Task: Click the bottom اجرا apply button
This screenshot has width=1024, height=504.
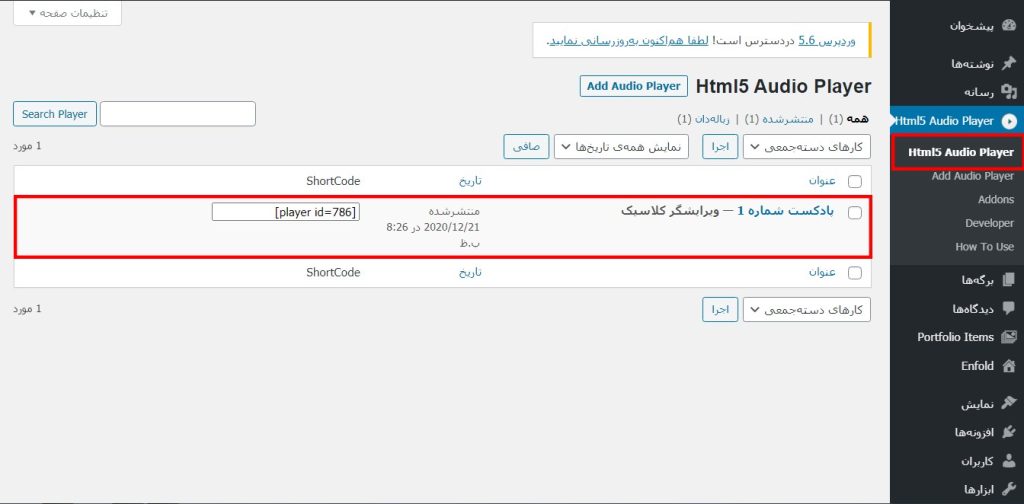Action: 720,309
